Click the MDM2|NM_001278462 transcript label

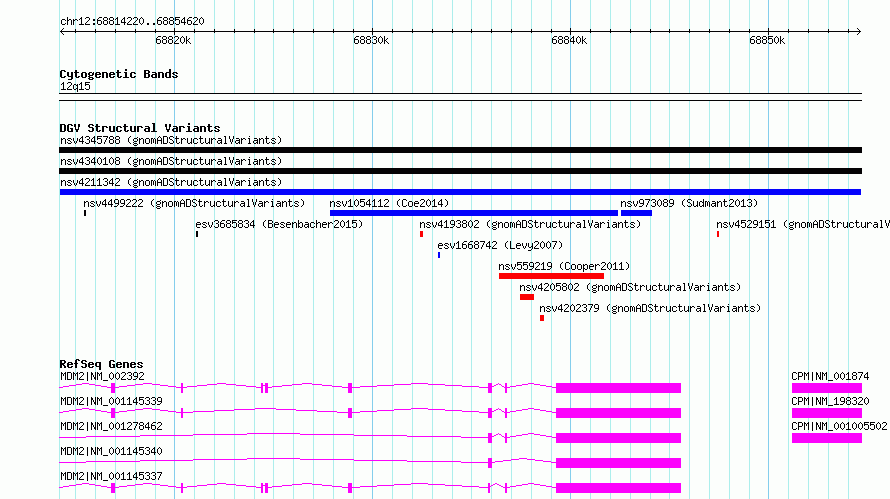pyautogui.click(x=111, y=426)
